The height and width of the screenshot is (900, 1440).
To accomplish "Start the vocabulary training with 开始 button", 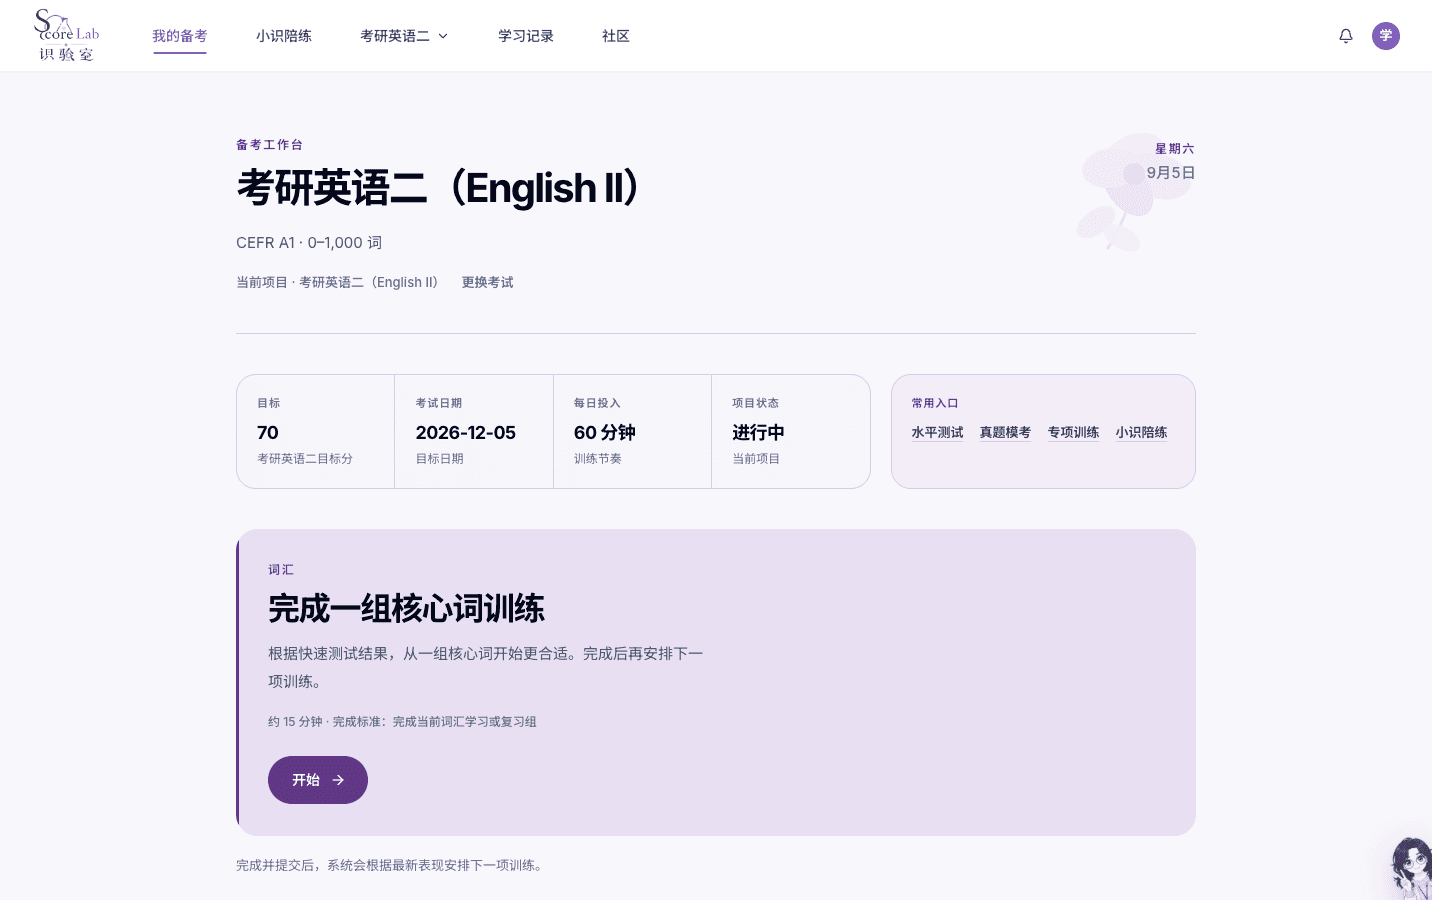I will [318, 780].
